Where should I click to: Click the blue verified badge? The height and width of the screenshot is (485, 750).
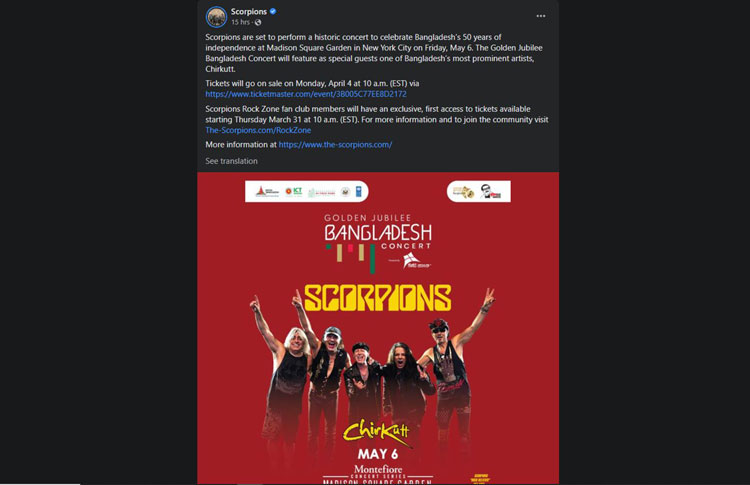(273, 11)
